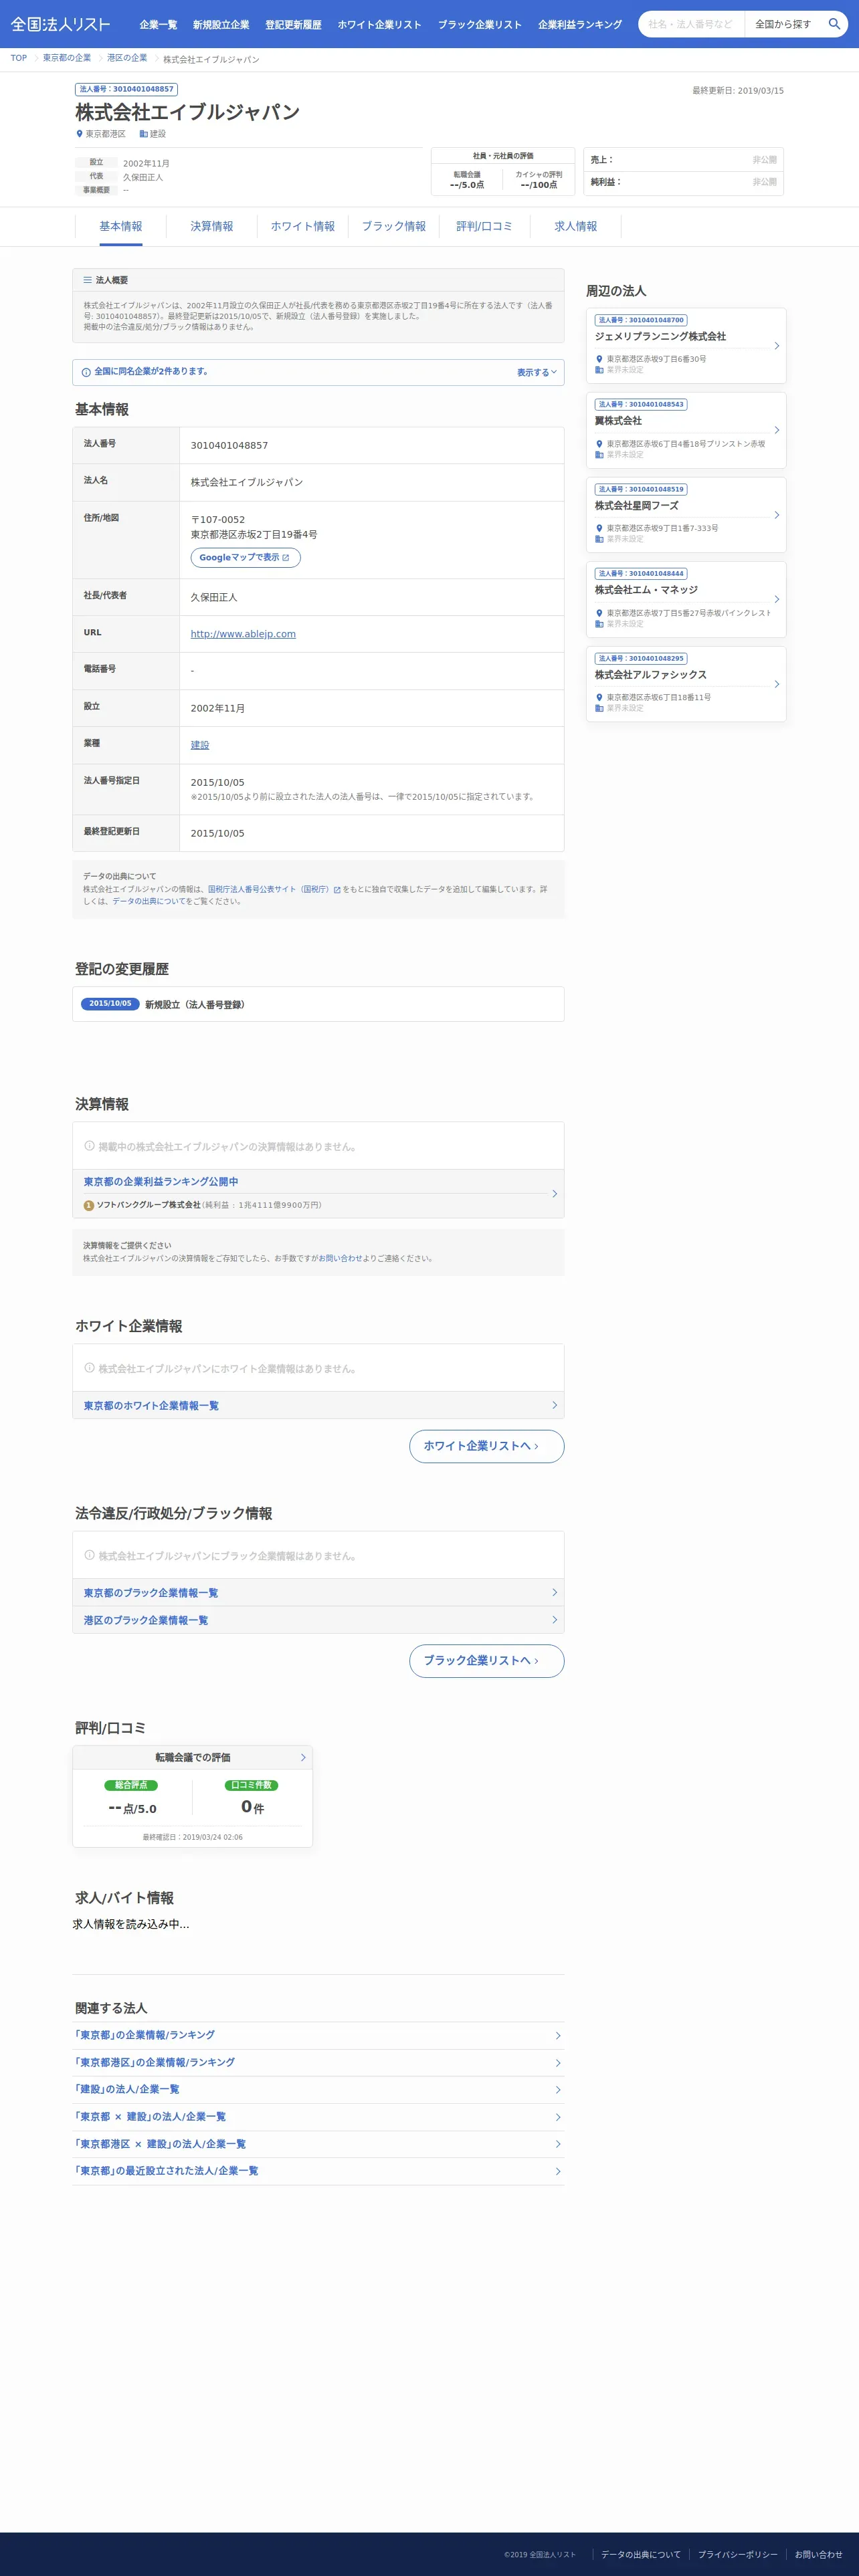
Task: Open 「東京都港区」の企業情報/ランキング related link
Action: pos(318,2062)
